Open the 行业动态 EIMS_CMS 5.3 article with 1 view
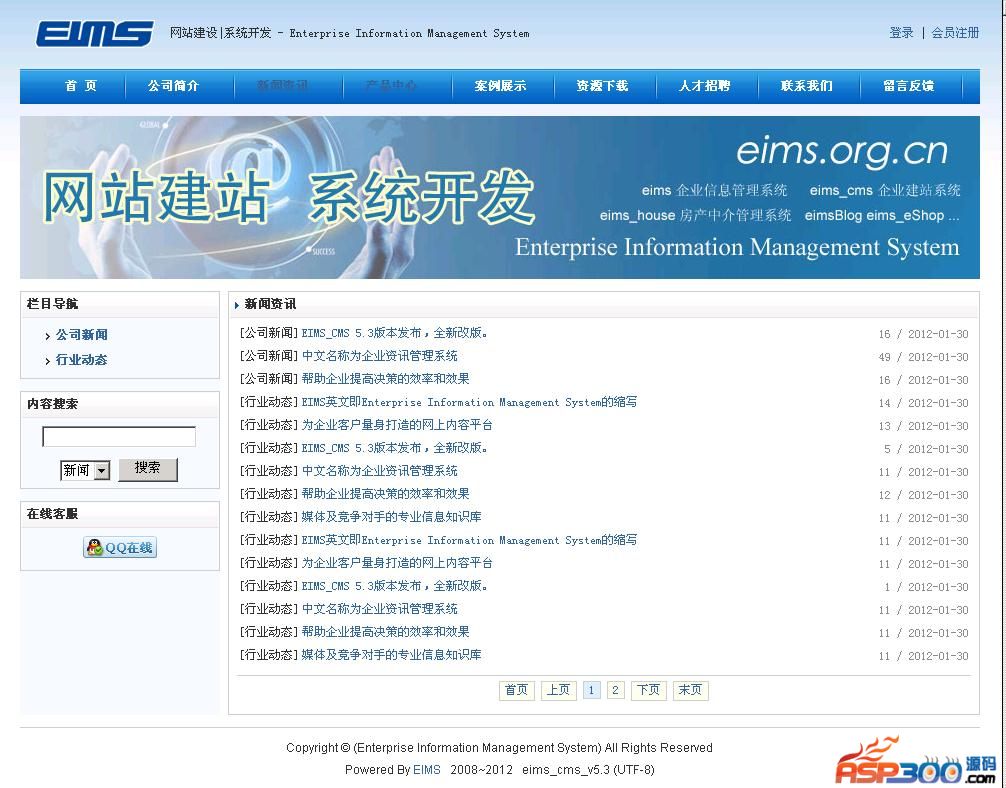 (x=395, y=586)
